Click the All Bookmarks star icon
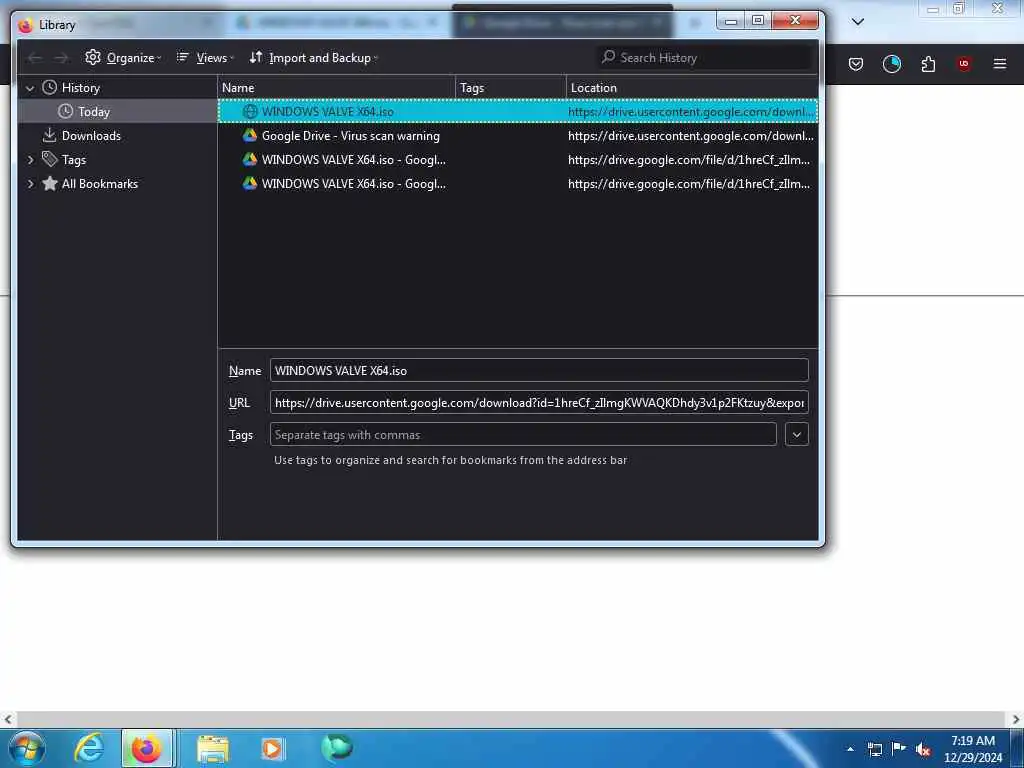 tap(50, 184)
